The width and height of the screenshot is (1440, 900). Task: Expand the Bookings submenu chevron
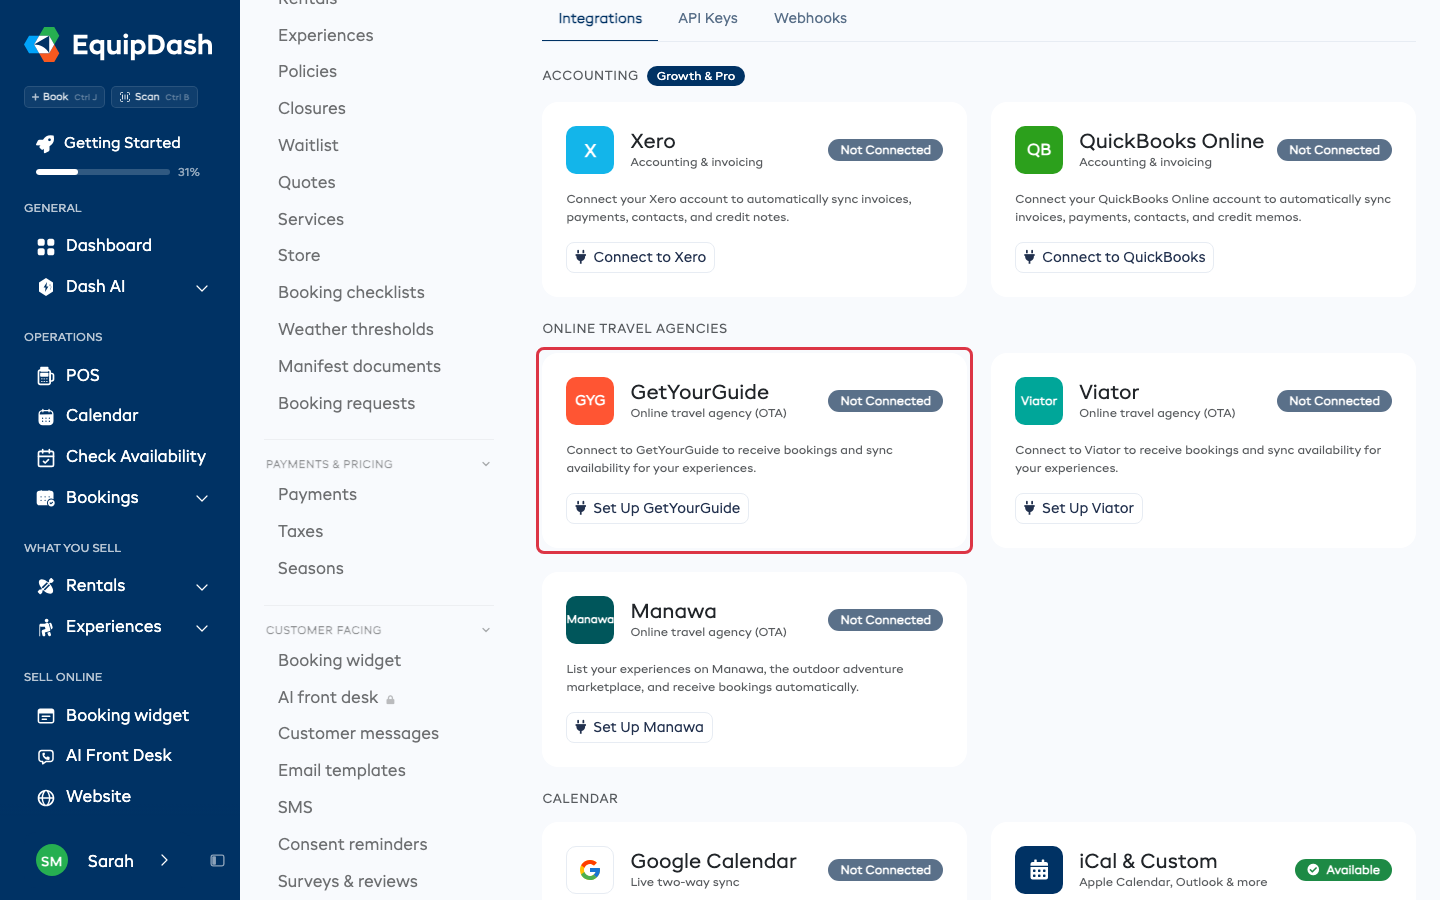pyautogui.click(x=202, y=498)
